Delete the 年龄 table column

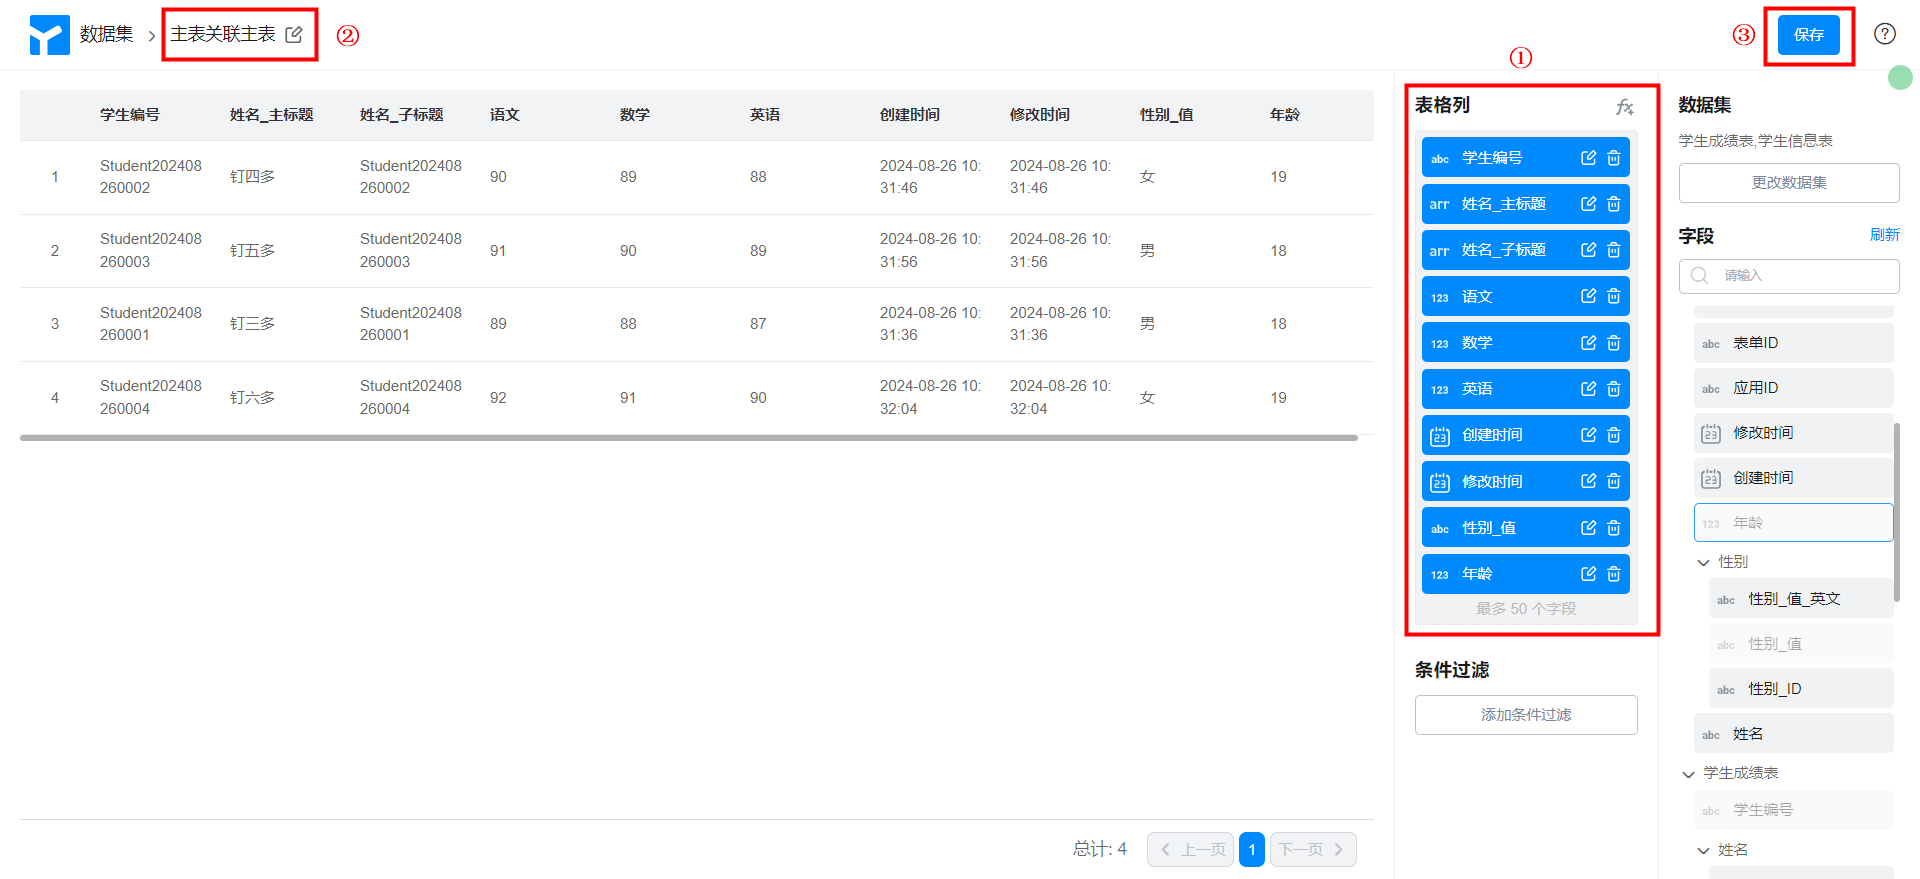pos(1613,574)
